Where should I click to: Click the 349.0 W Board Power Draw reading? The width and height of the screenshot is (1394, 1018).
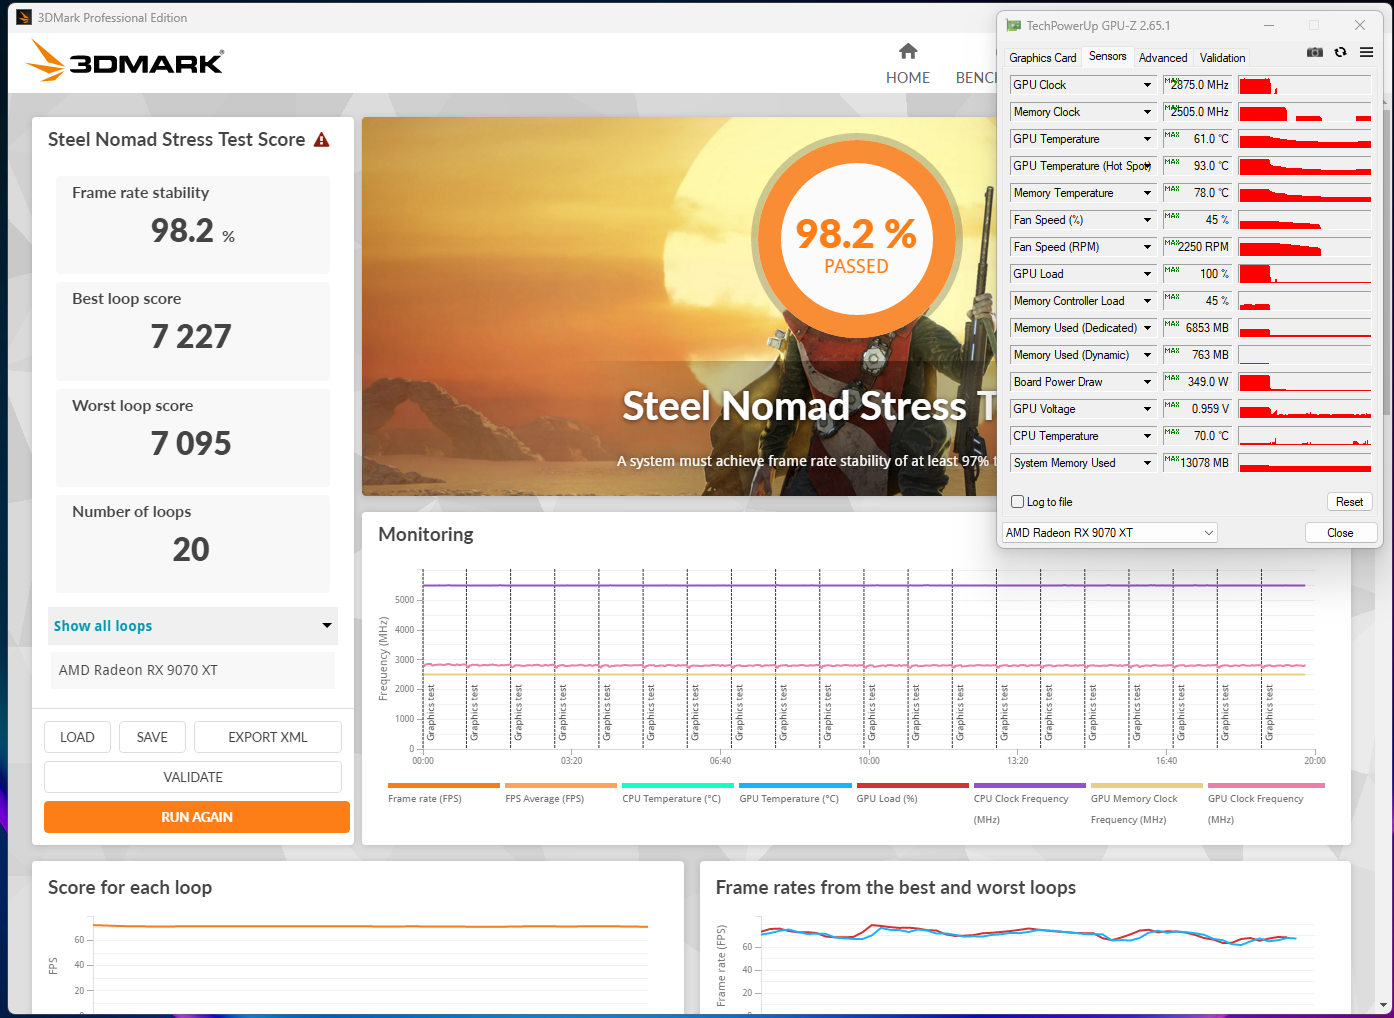pyautogui.click(x=1197, y=382)
